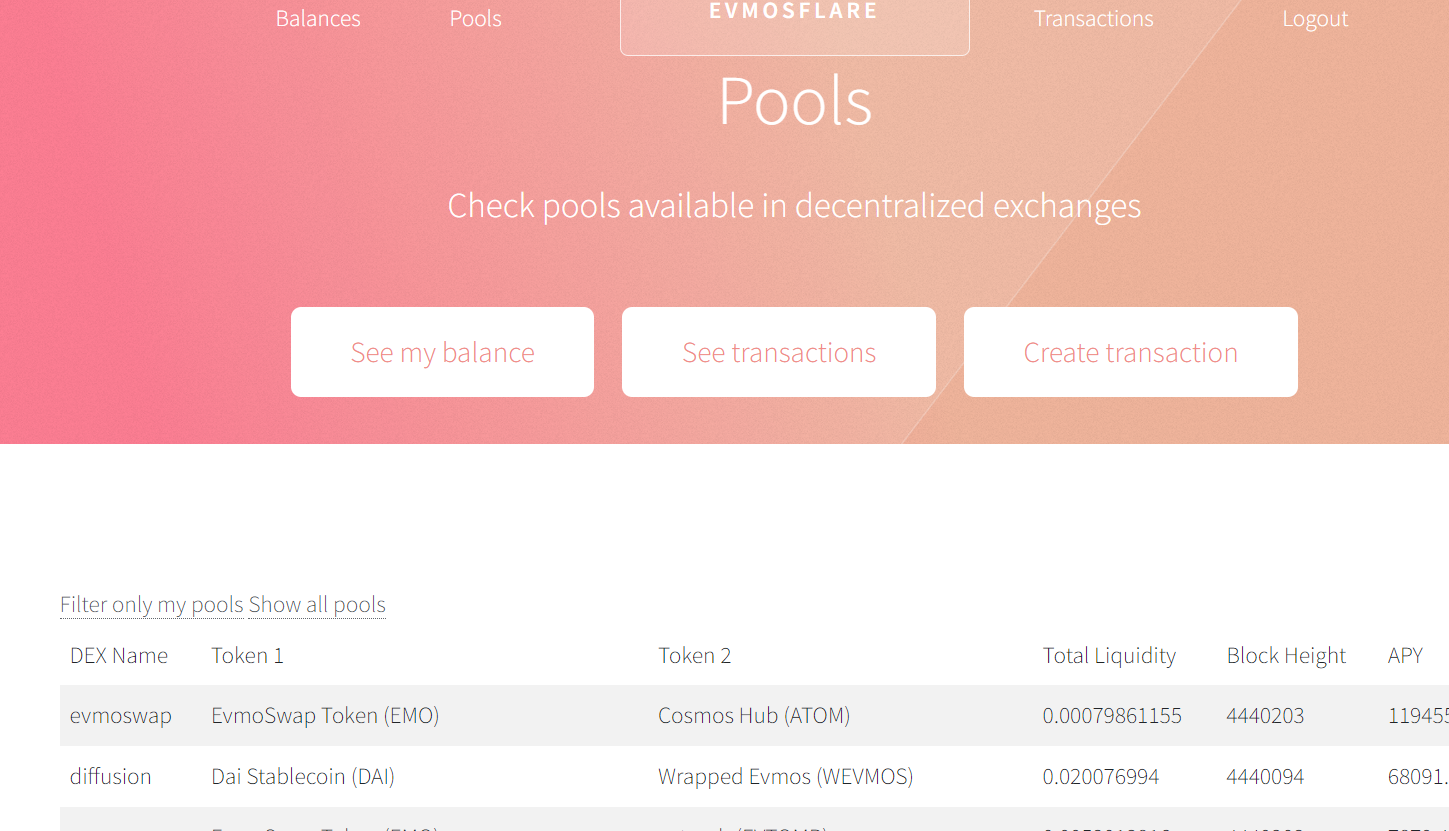
Task: Click the Token 2 column header
Action: click(x=695, y=656)
